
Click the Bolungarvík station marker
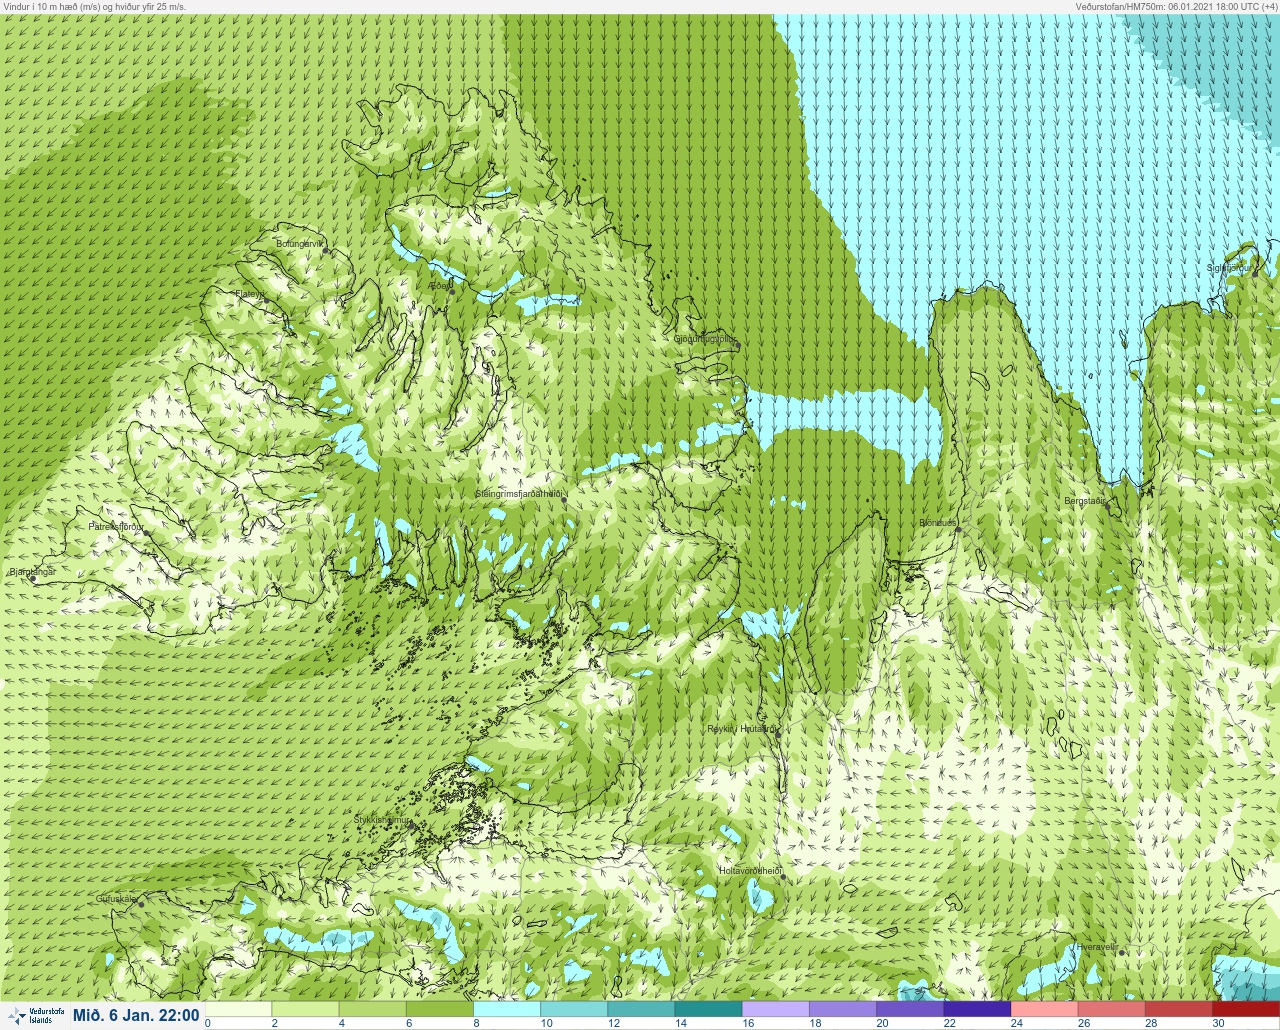click(x=326, y=251)
